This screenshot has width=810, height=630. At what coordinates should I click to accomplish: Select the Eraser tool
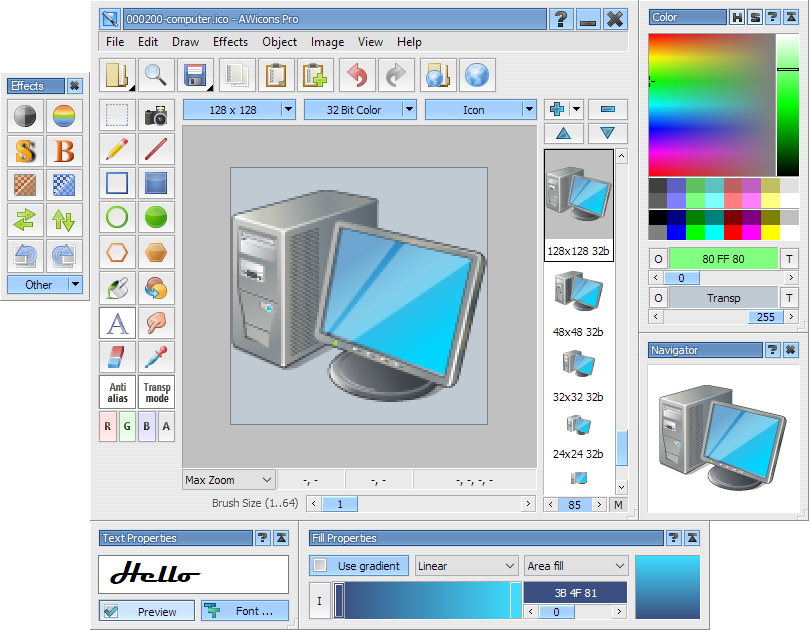(117, 357)
